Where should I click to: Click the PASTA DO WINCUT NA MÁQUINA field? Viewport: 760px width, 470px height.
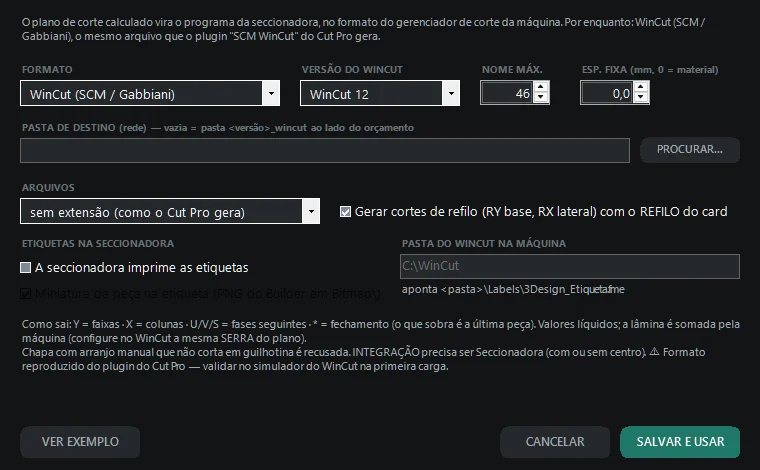[570, 266]
